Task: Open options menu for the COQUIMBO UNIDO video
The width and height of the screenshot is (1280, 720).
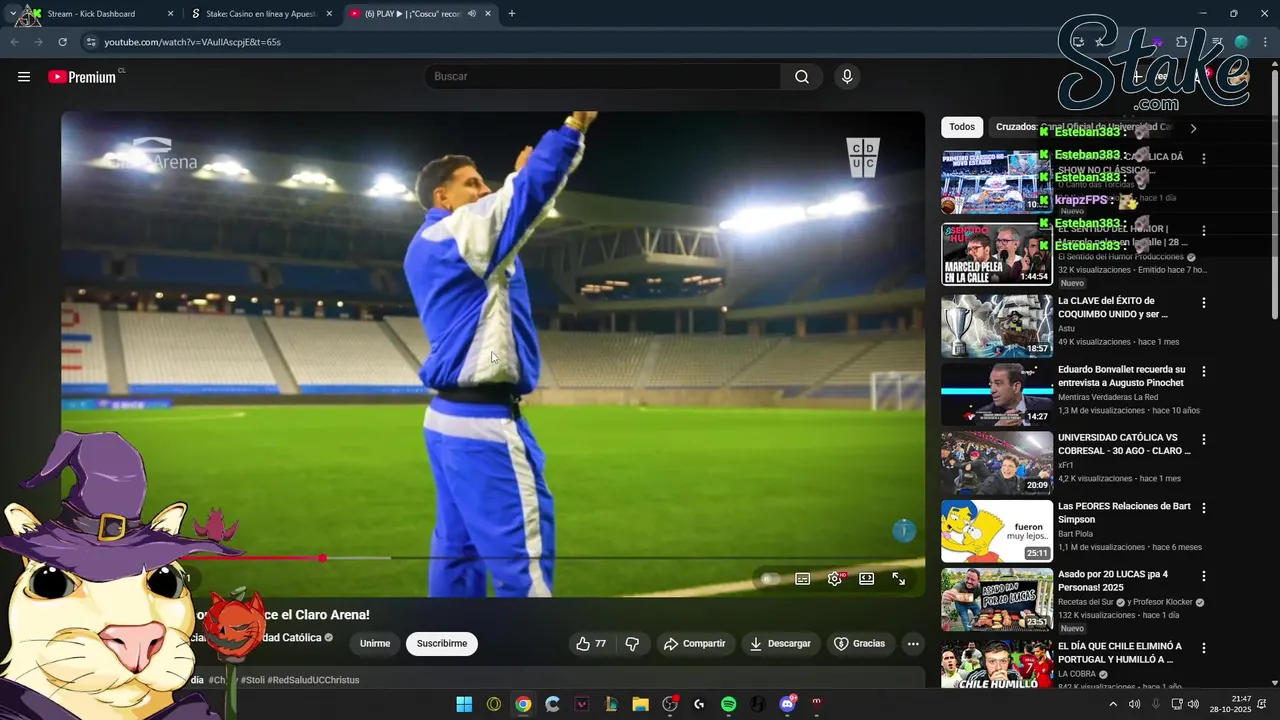Action: [1204, 303]
